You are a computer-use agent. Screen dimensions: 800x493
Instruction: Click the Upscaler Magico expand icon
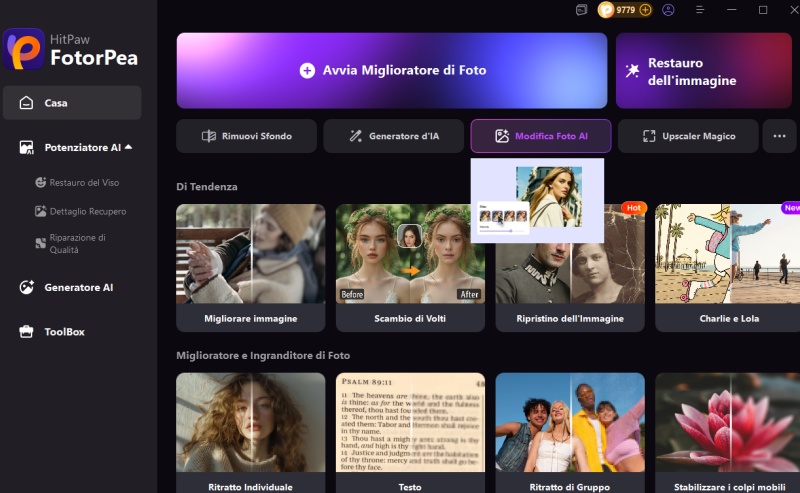(649, 136)
